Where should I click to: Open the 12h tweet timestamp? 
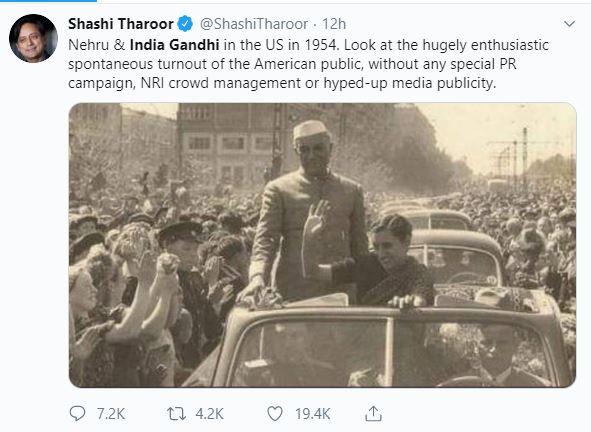click(x=334, y=24)
